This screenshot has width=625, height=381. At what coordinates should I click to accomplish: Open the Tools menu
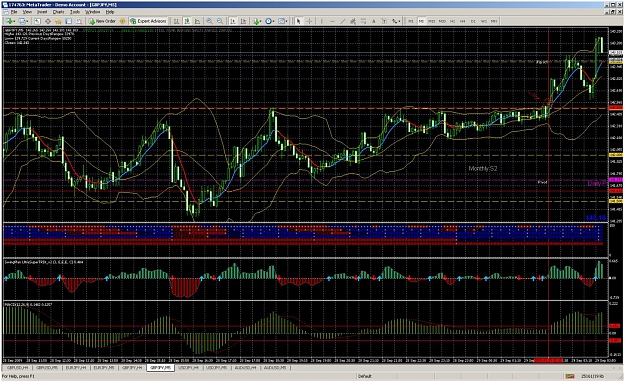coord(75,12)
